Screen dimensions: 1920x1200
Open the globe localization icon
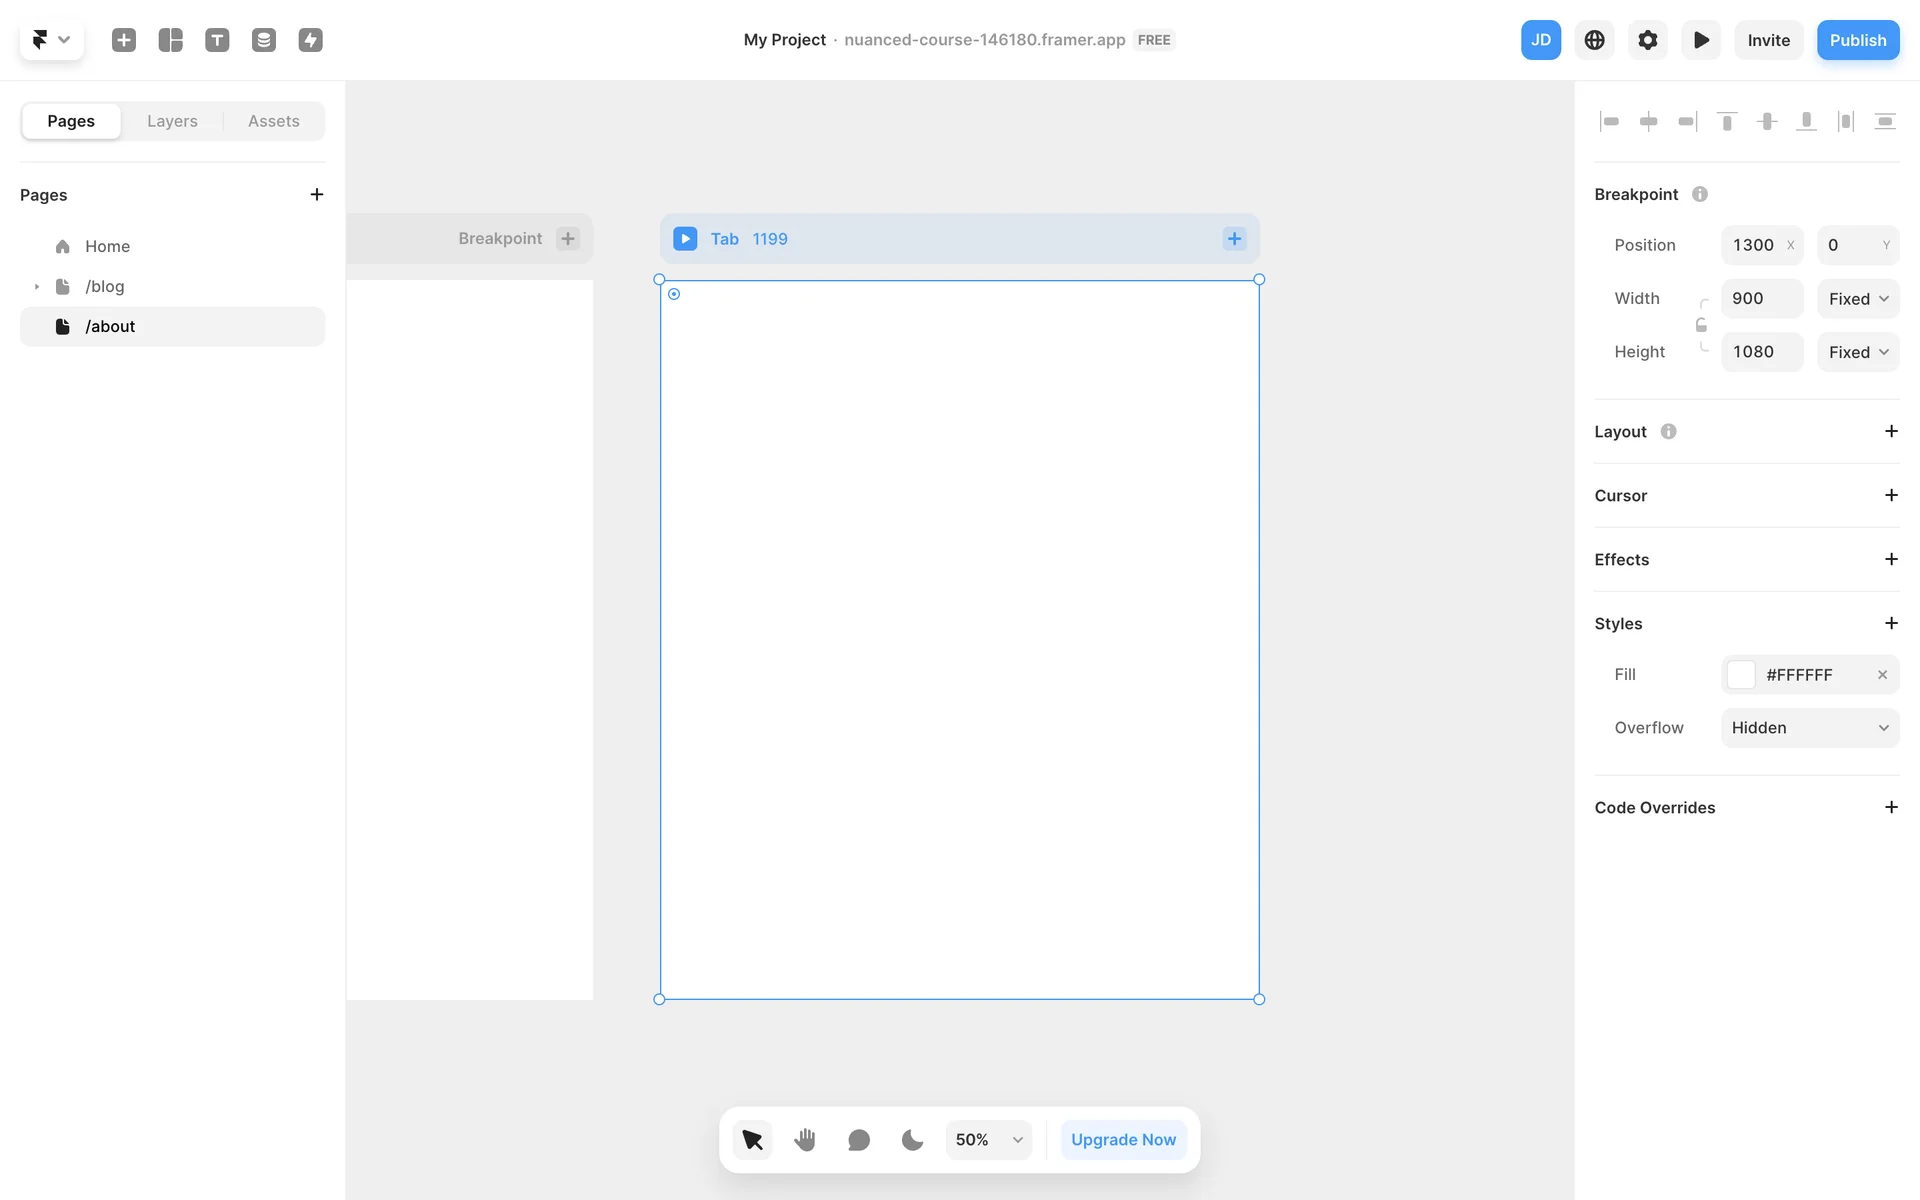[x=1594, y=40]
